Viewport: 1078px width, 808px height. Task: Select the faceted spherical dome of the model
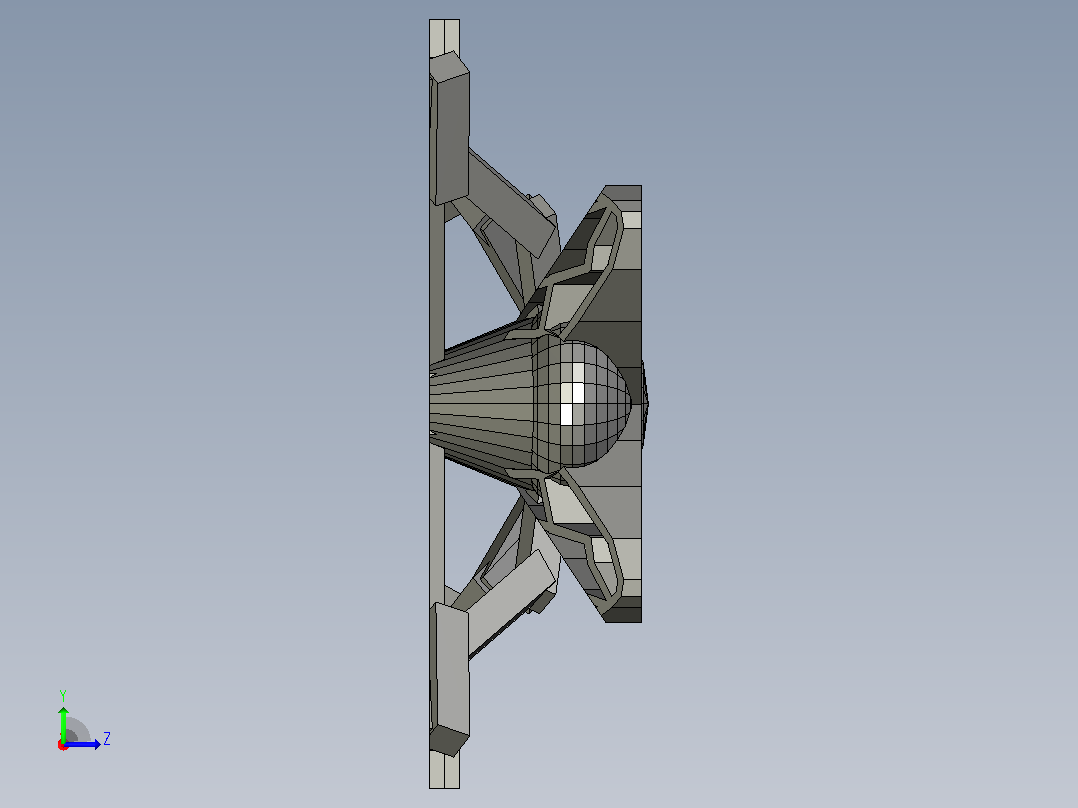click(583, 403)
